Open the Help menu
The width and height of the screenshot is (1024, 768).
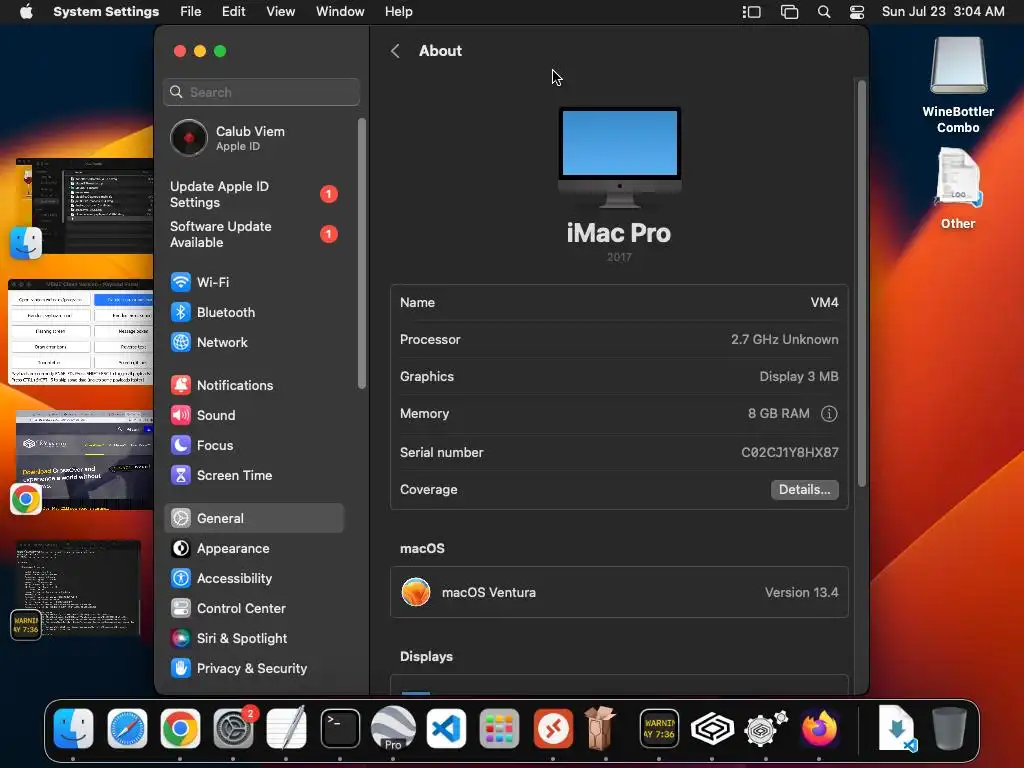pyautogui.click(x=398, y=12)
